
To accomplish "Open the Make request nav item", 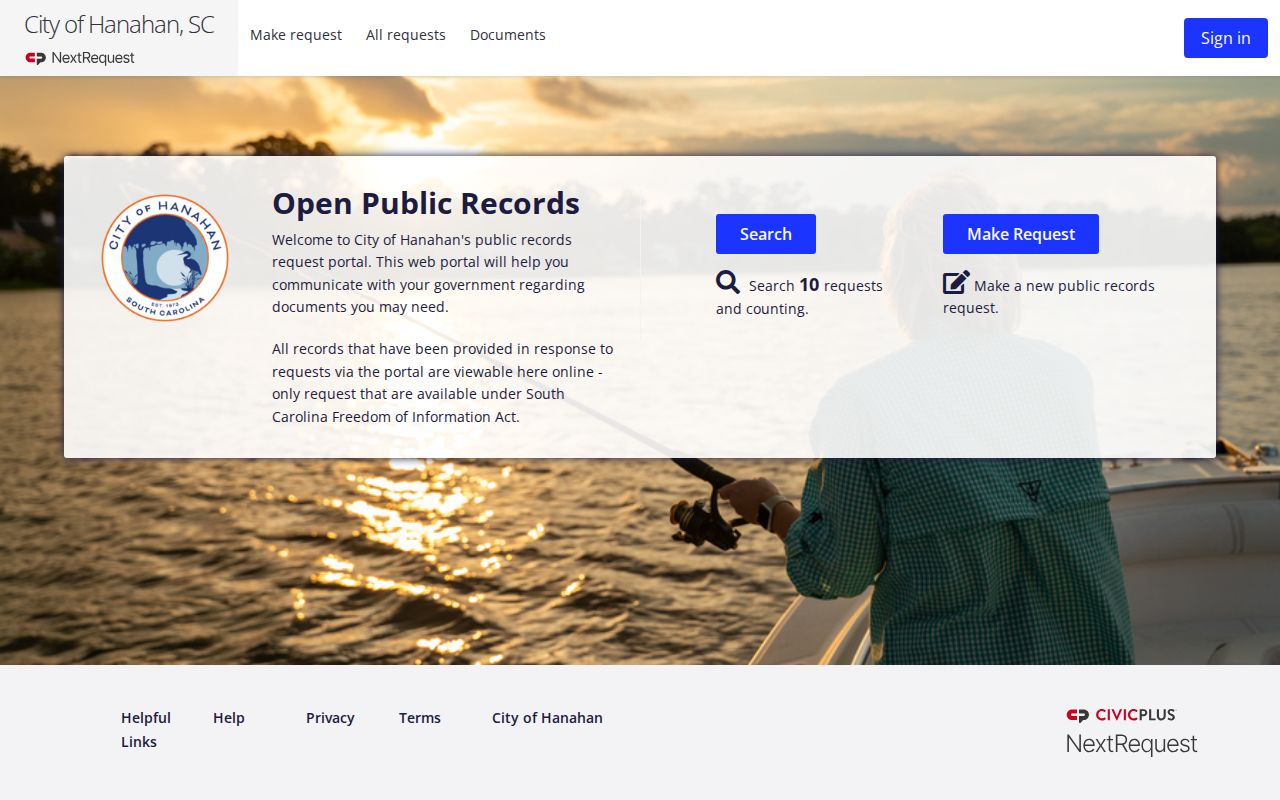I will 296,35.
